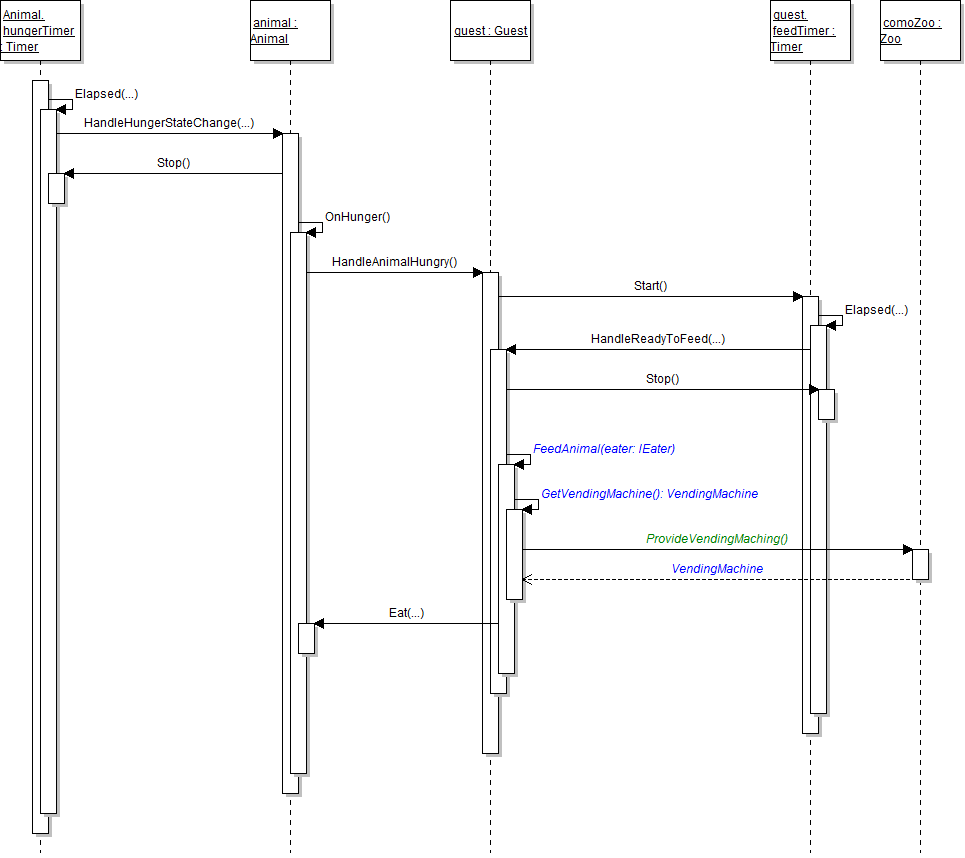The image size is (965, 858).
Task: Click the activation bar on comoZoo lifeline
Action: pyautogui.click(x=920, y=564)
